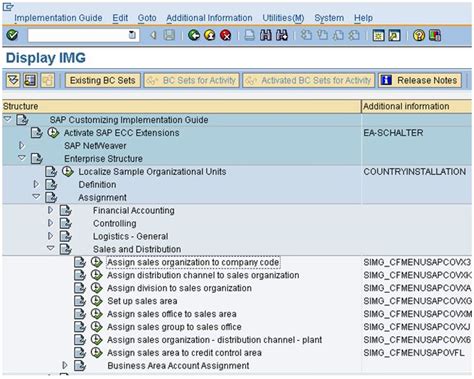474x379 pixels.
Task: Collapse the Sales and Distribution node
Action: 51,248
